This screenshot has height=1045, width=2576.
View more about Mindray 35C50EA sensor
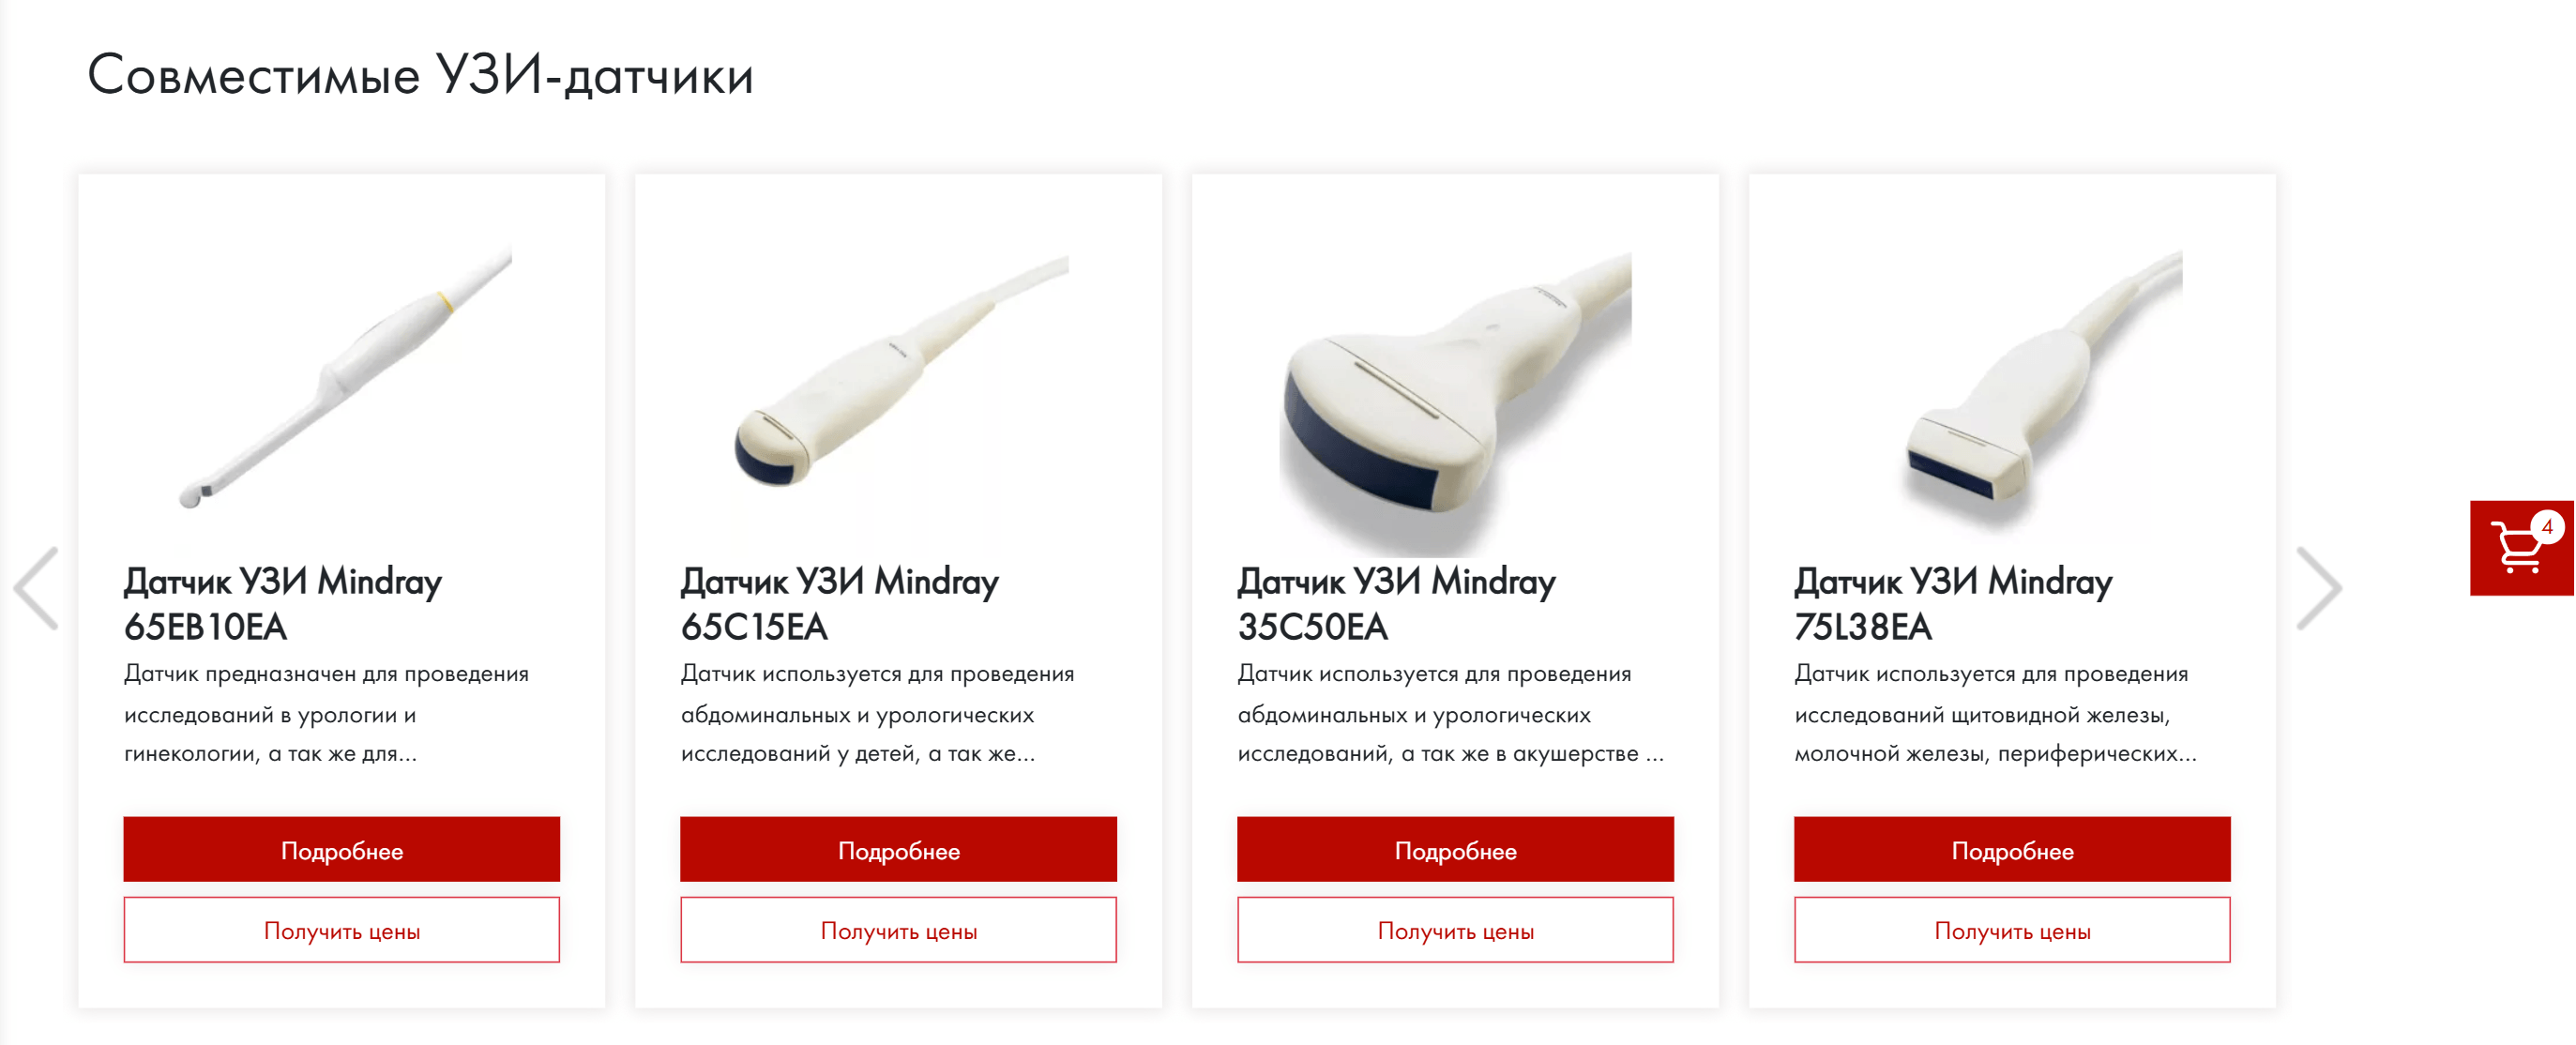1454,849
